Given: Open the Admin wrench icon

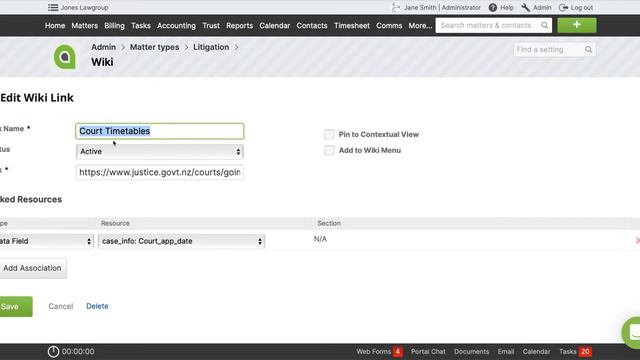Looking at the screenshot, I should tap(525, 7).
